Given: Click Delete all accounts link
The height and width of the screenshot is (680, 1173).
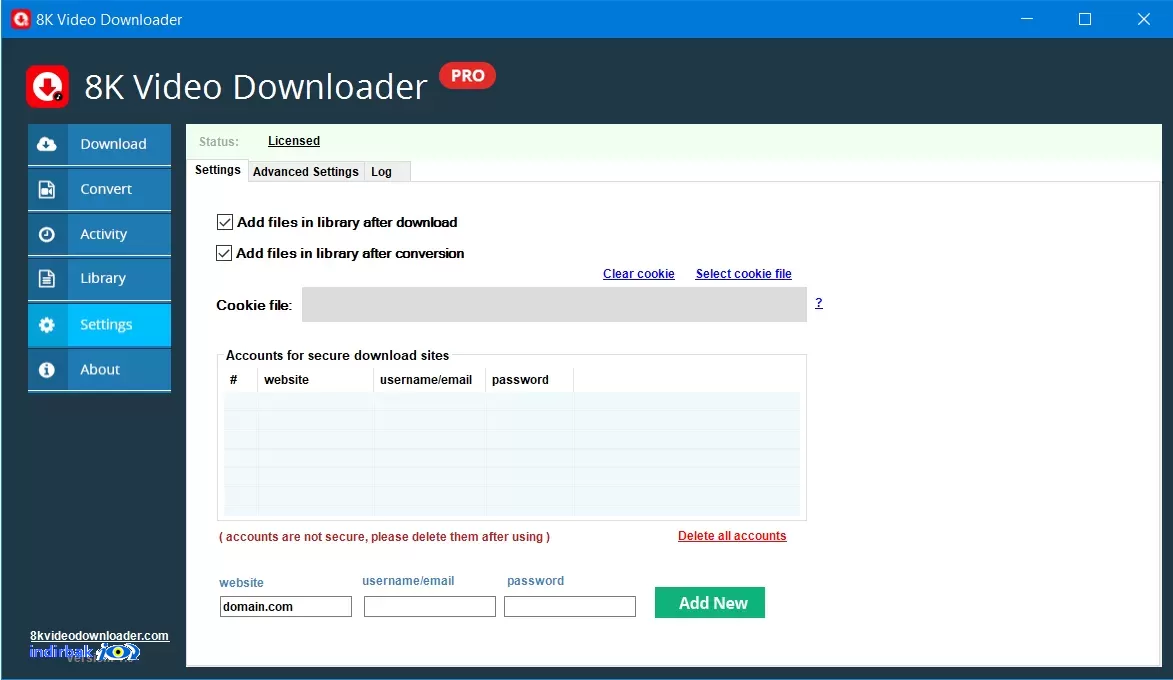Looking at the screenshot, I should click(732, 536).
